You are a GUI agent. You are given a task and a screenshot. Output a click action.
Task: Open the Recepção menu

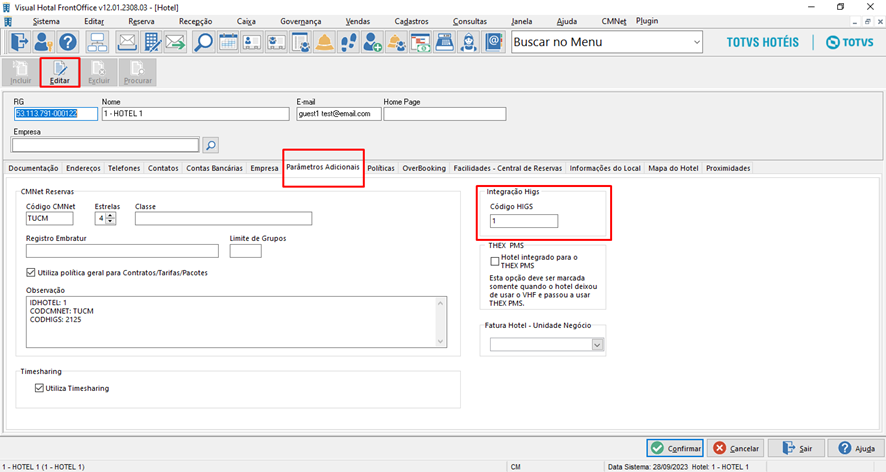pyautogui.click(x=196, y=21)
